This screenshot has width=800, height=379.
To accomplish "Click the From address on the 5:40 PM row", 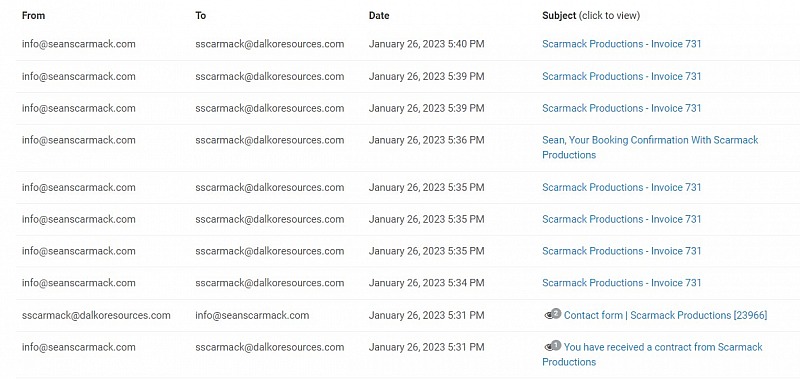I will click(79, 44).
